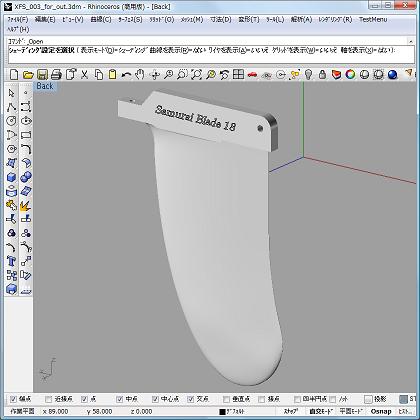The height and width of the screenshot is (420, 420).
Task: Click the x 89.000 coordinate readout
Action: click(x=55, y=411)
